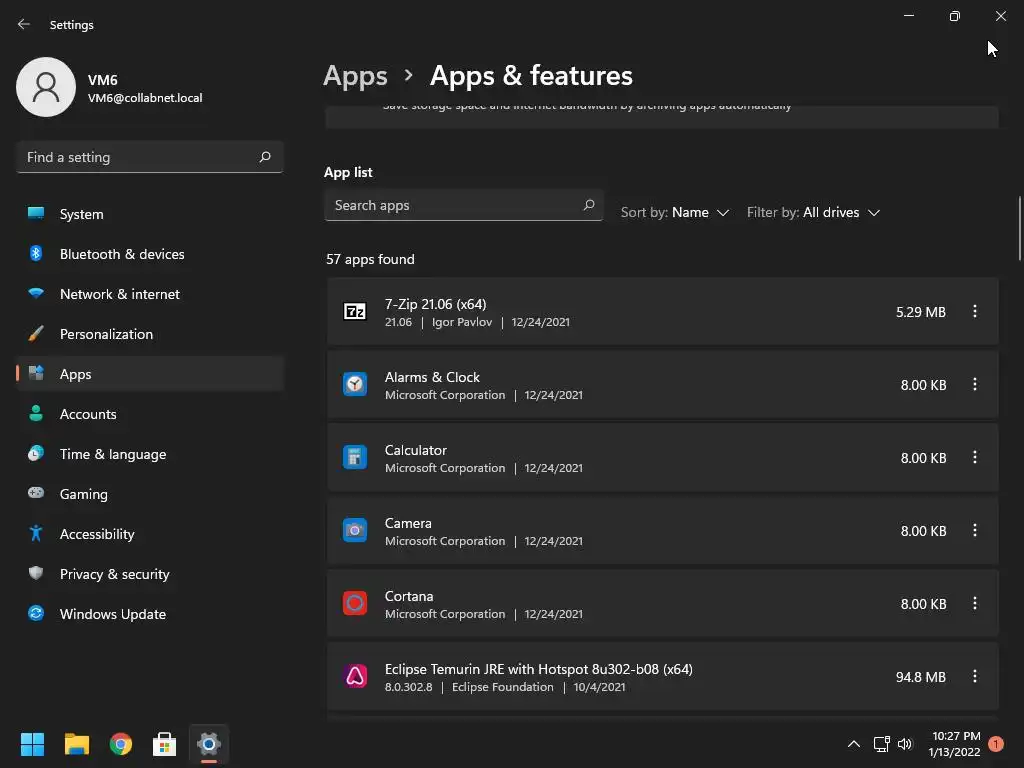Image resolution: width=1024 pixels, height=768 pixels.
Task: Click the Calculator app icon in list
Action: (355, 457)
